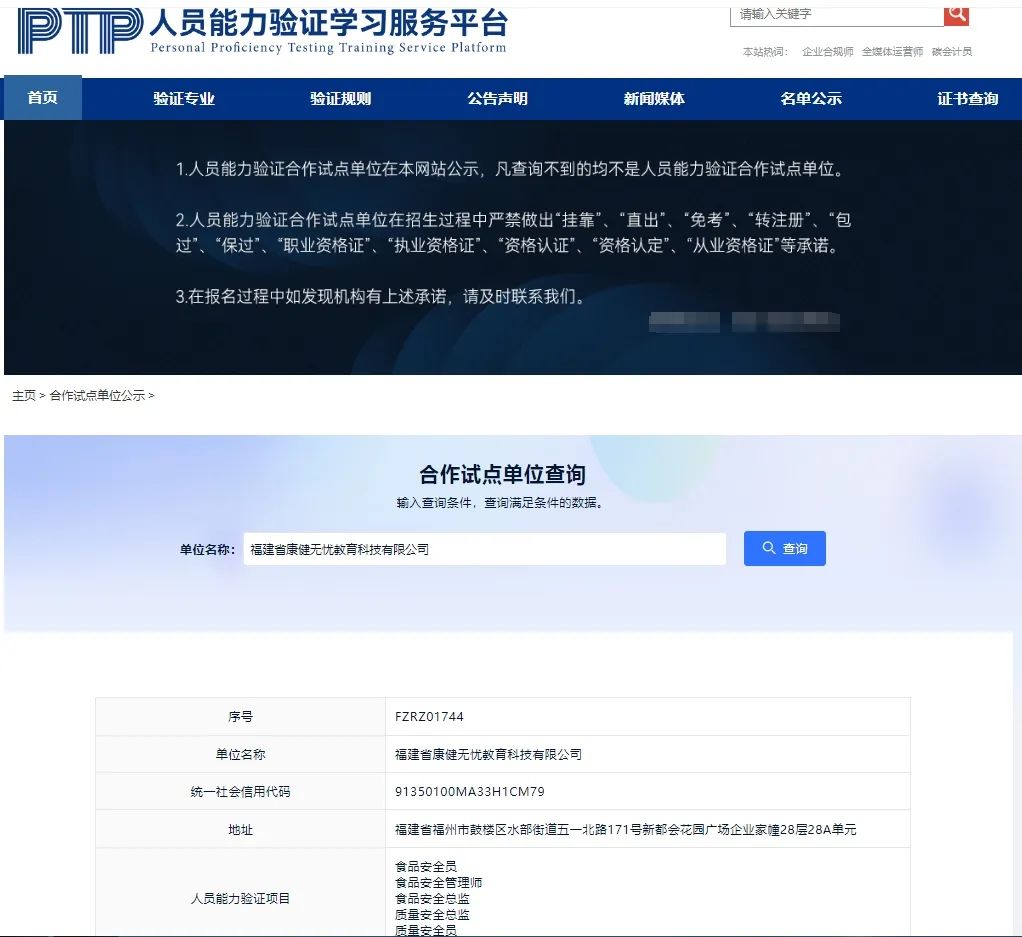This screenshot has width=1022, height=937.
Task: Open the 验证规则 menu
Action: (340, 98)
